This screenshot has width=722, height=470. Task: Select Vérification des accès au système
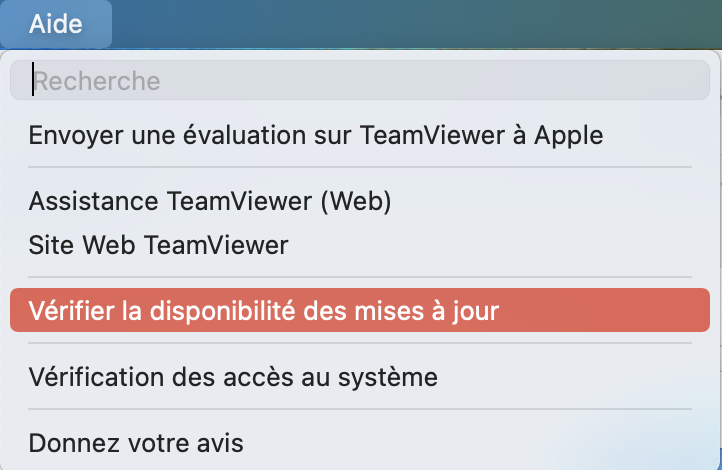pyautogui.click(x=233, y=377)
